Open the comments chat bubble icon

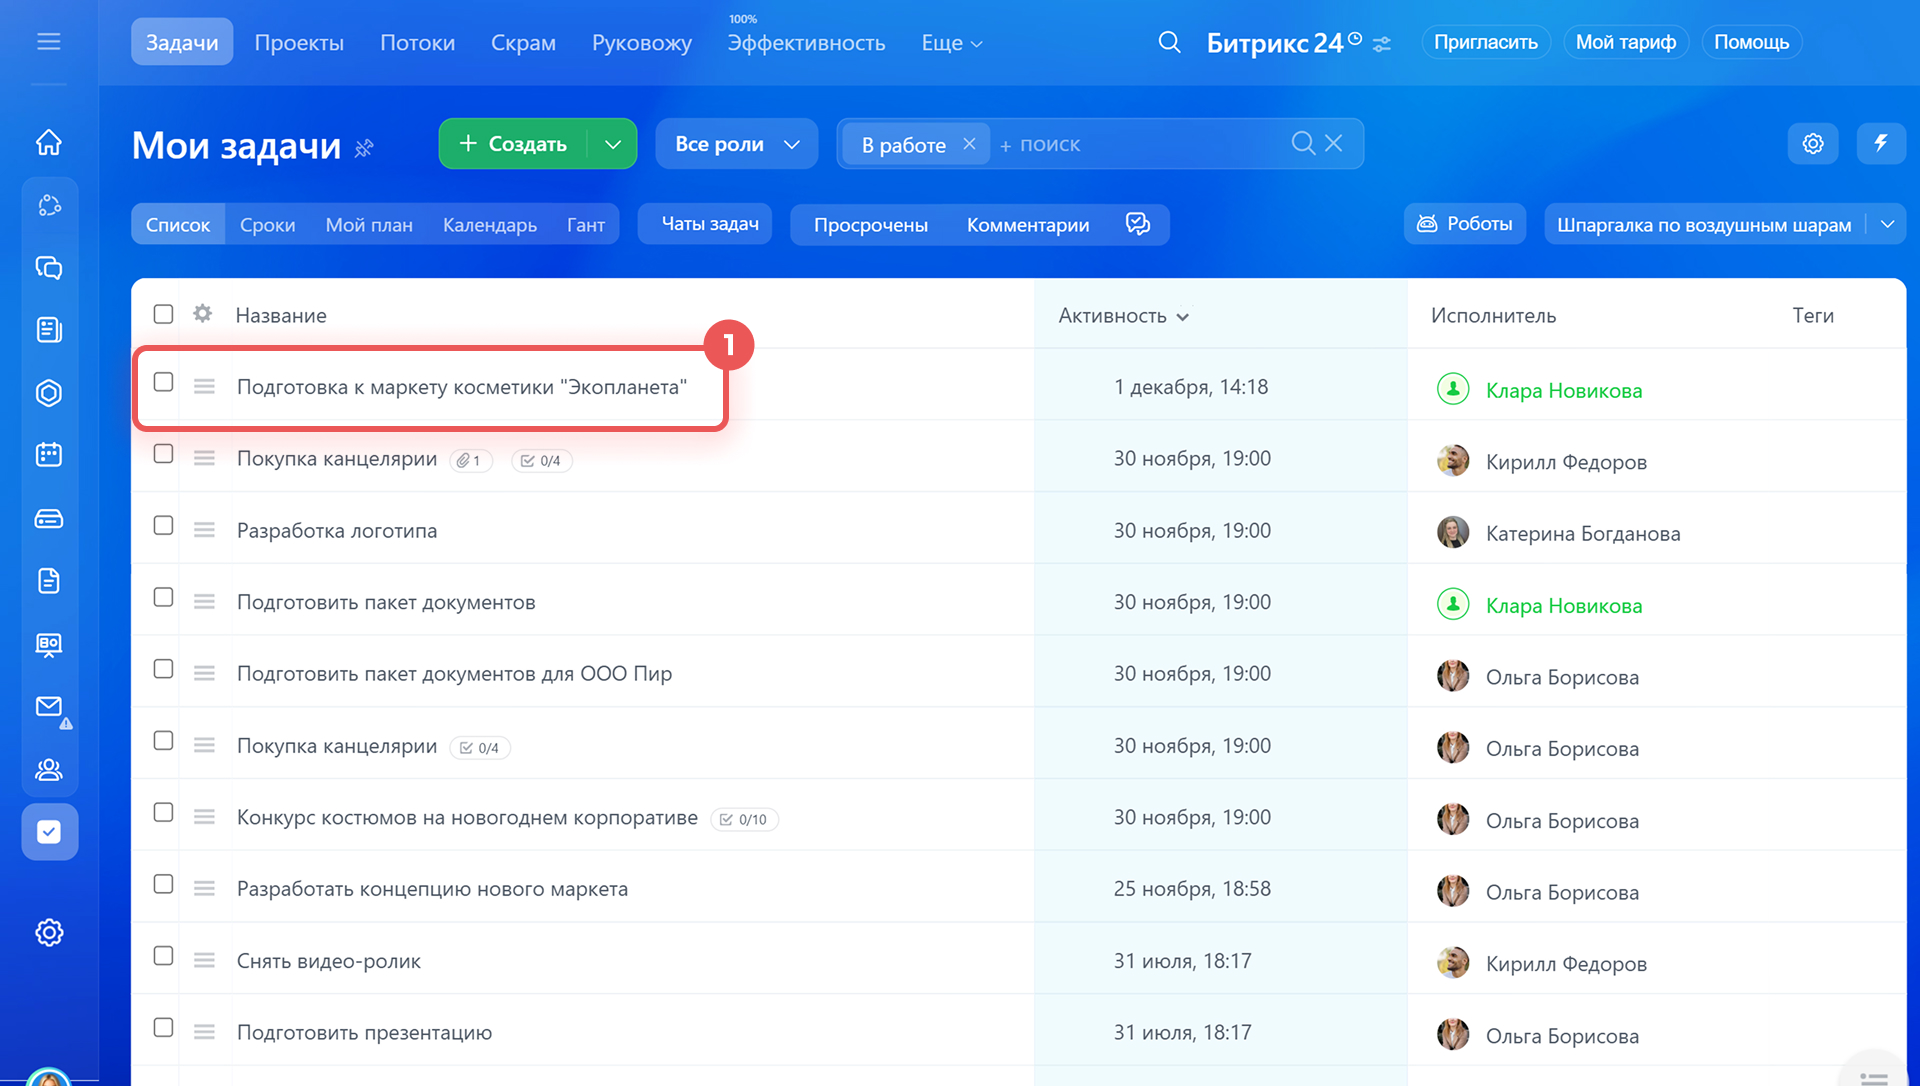click(1138, 224)
